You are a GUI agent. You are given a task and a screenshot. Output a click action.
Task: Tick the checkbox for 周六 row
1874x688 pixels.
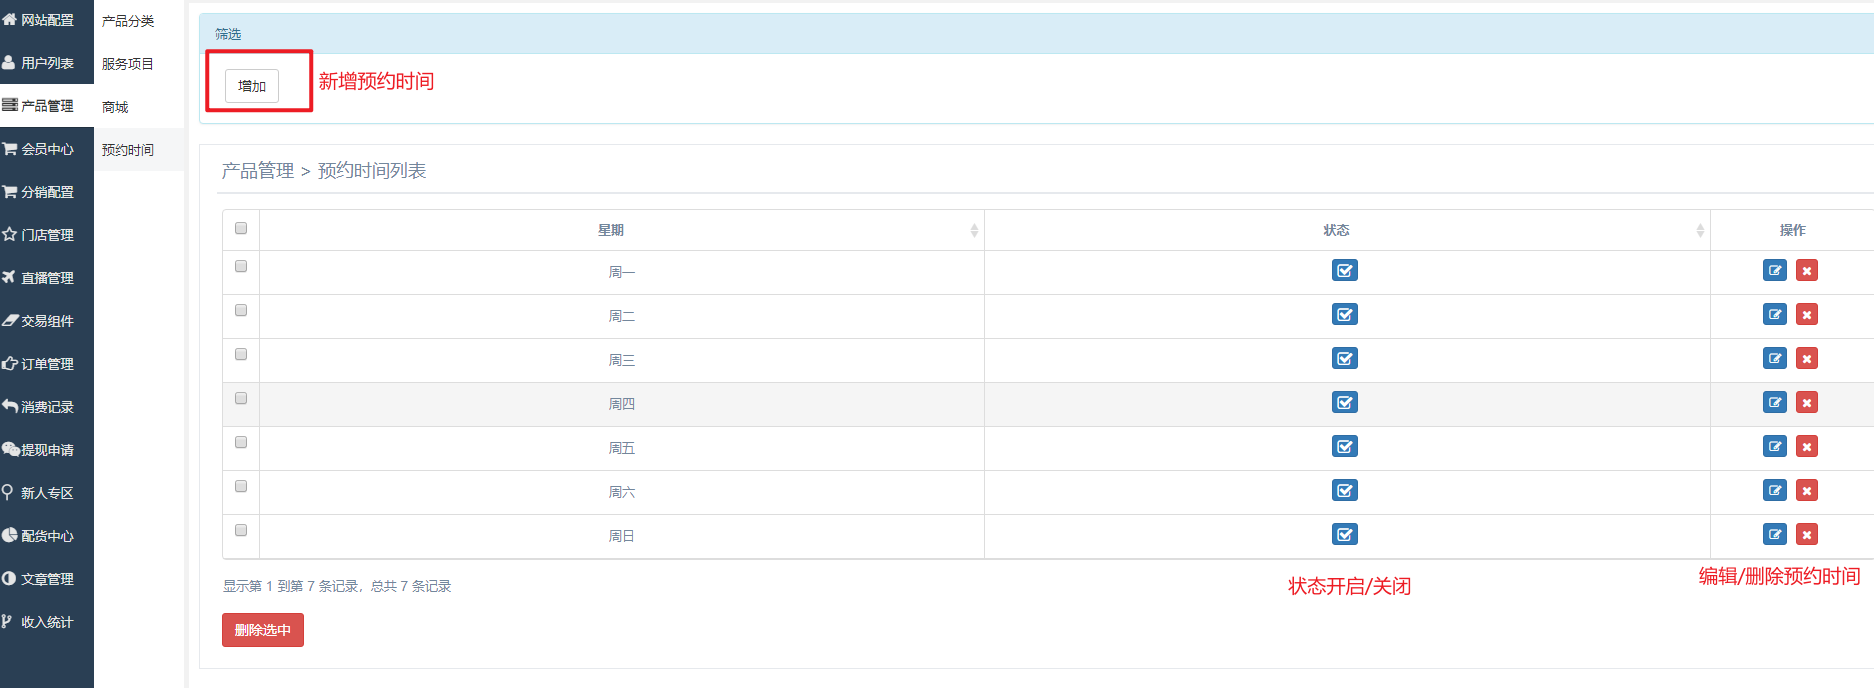point(241,486)
